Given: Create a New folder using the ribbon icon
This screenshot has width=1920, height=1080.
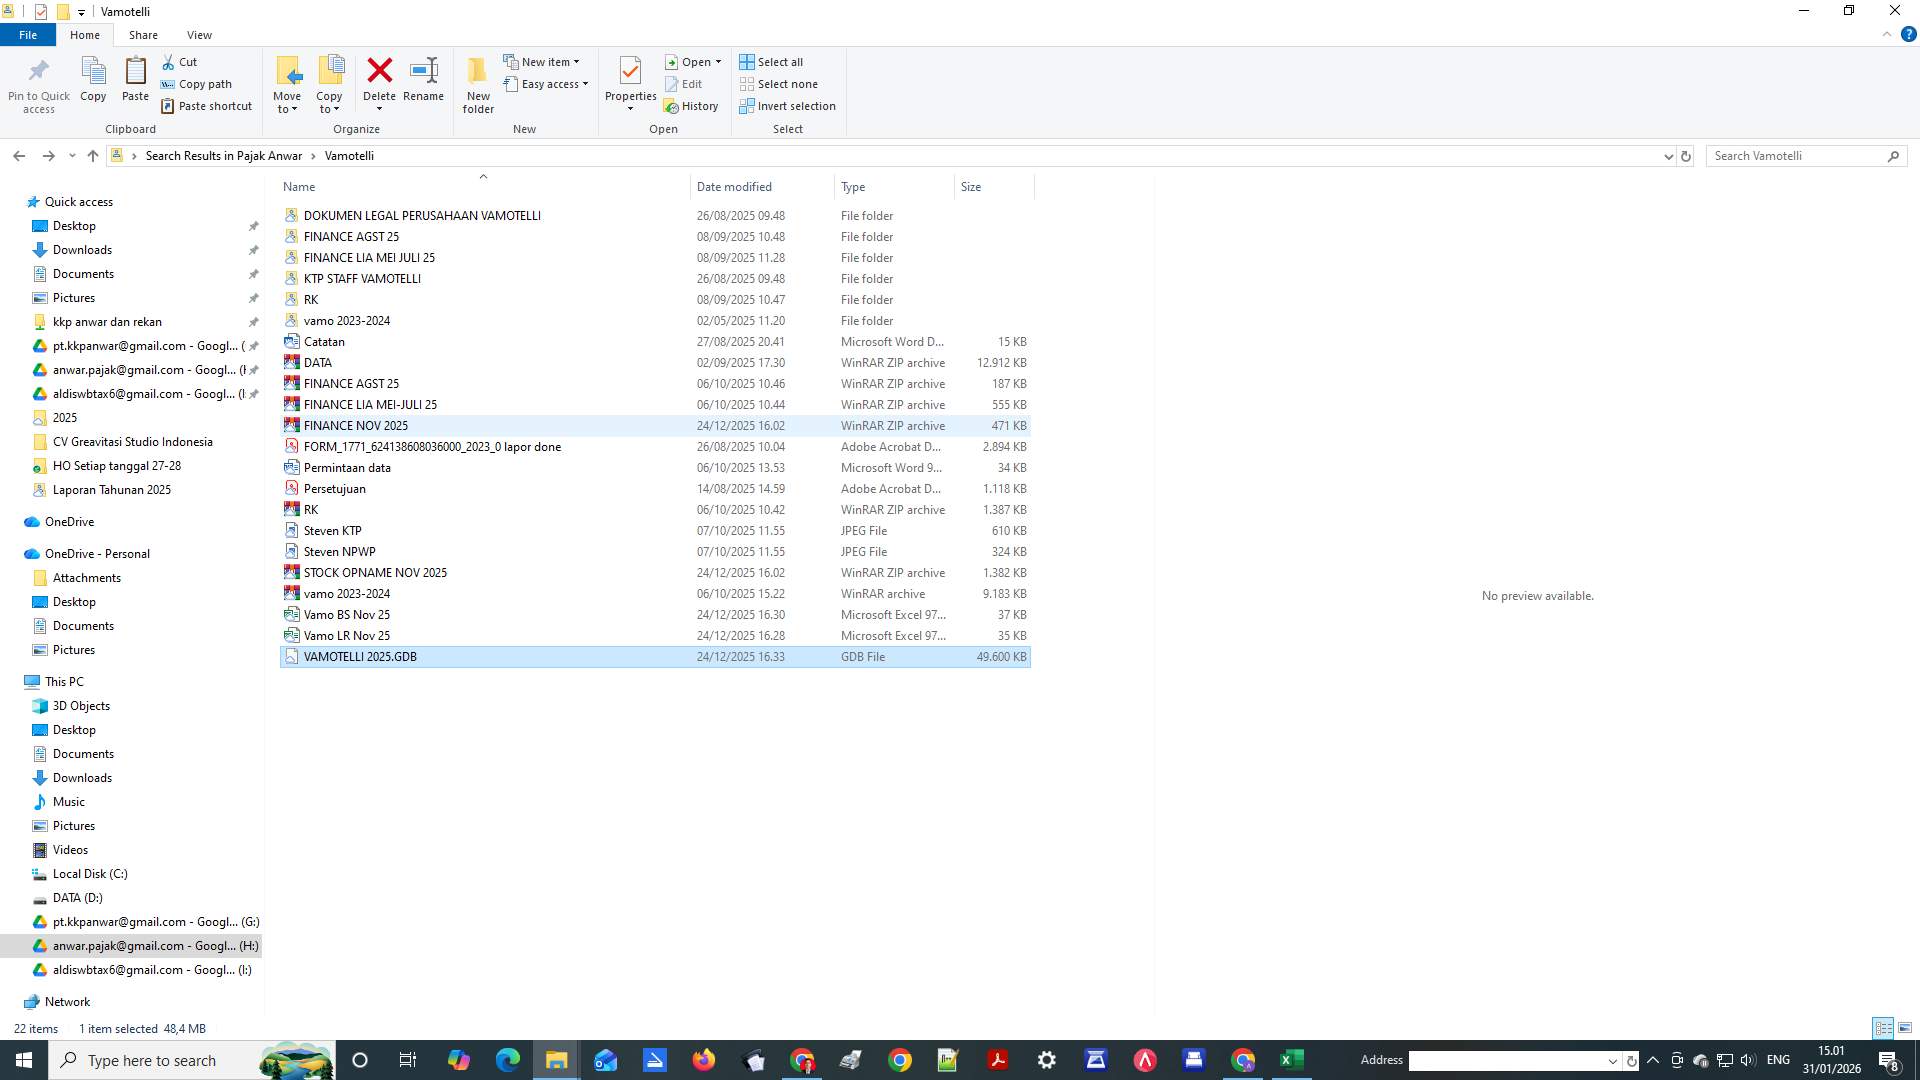Looking at the screenshot, I should click(x=478, y=83).
